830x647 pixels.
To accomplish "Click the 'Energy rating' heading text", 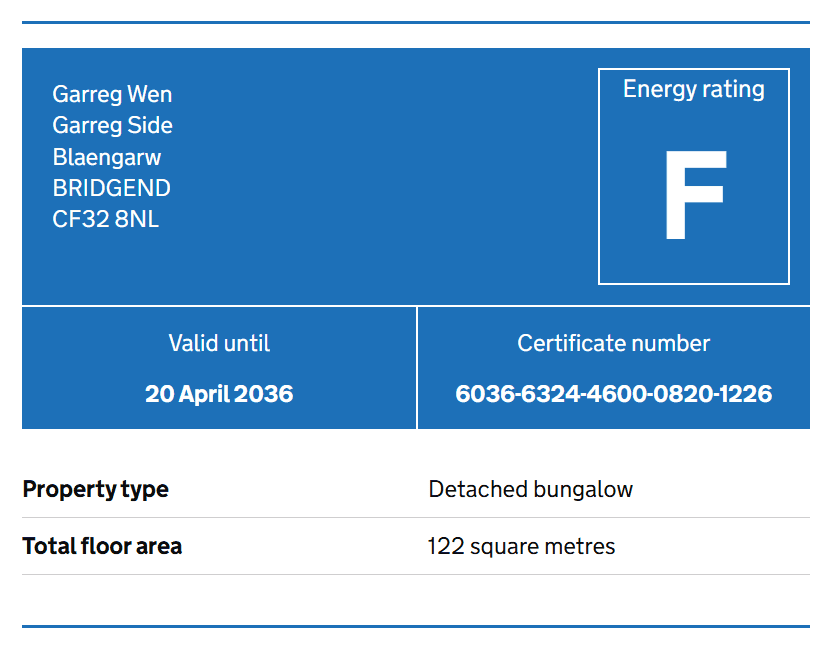I will (x=693, y=89).
